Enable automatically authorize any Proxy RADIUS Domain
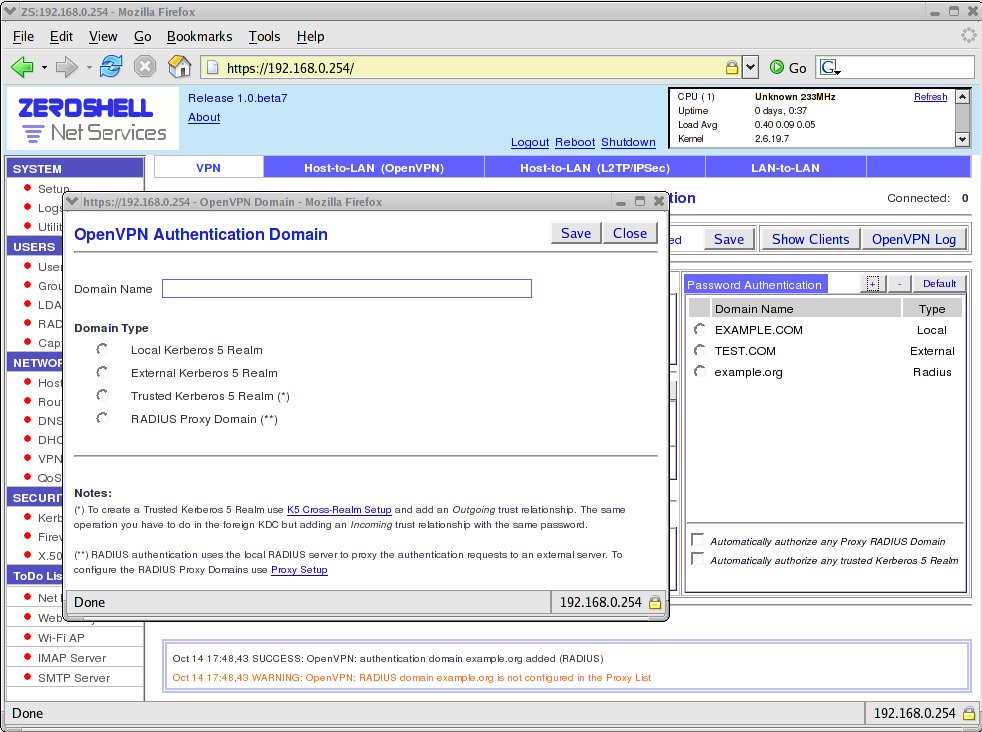 click(697, 540)
